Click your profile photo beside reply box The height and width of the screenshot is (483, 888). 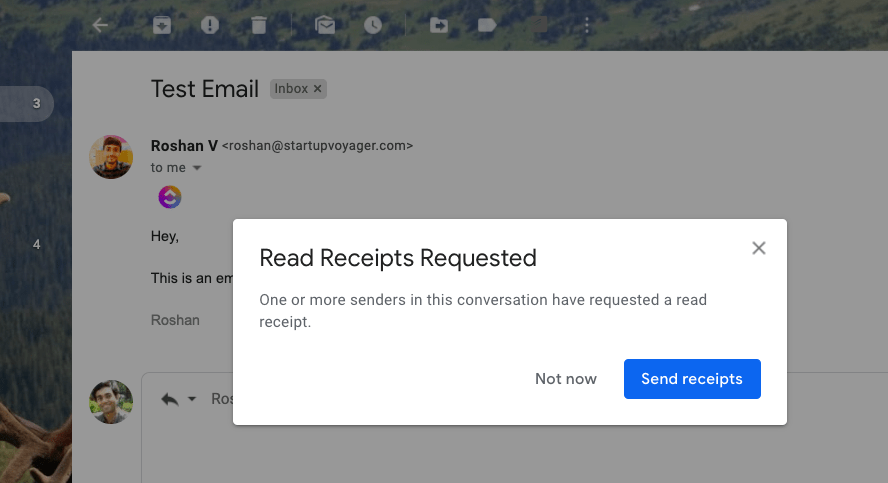click(x=111, y=402)
